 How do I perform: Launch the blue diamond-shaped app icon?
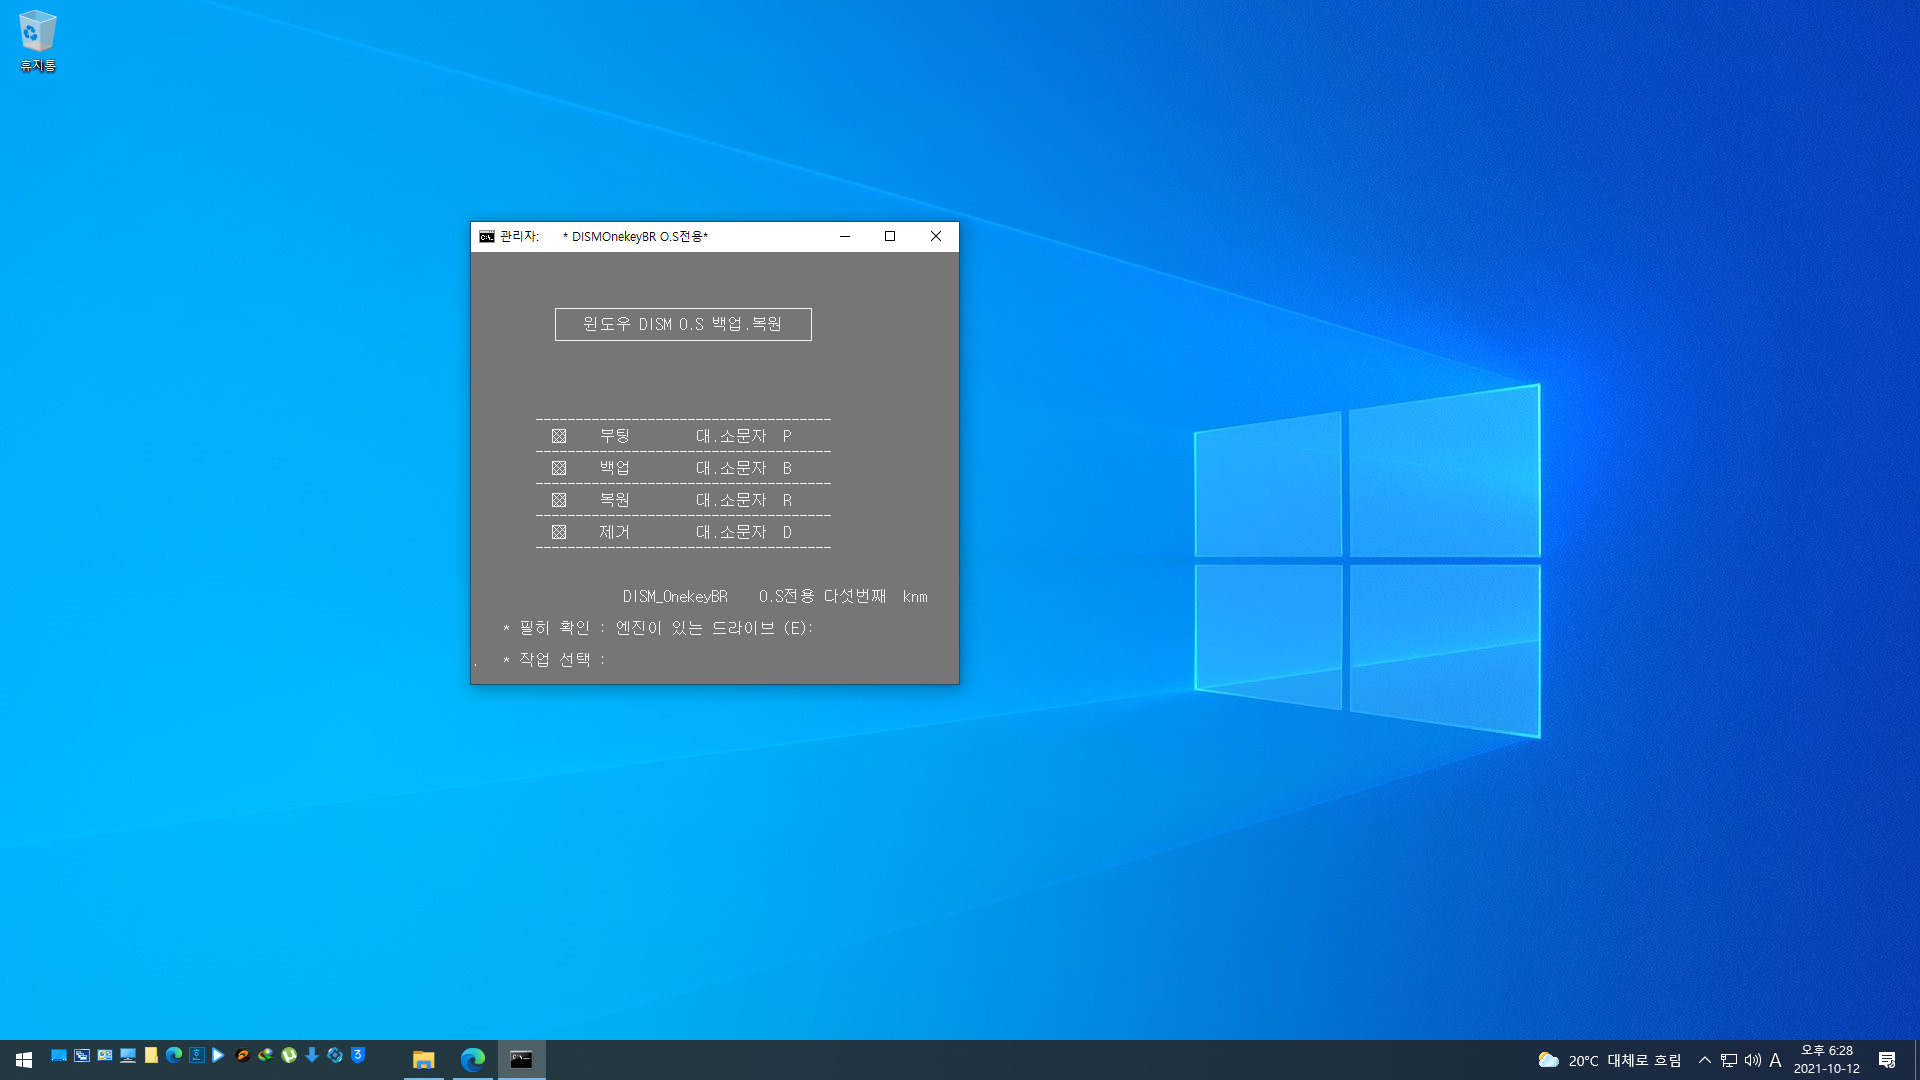335,1055
